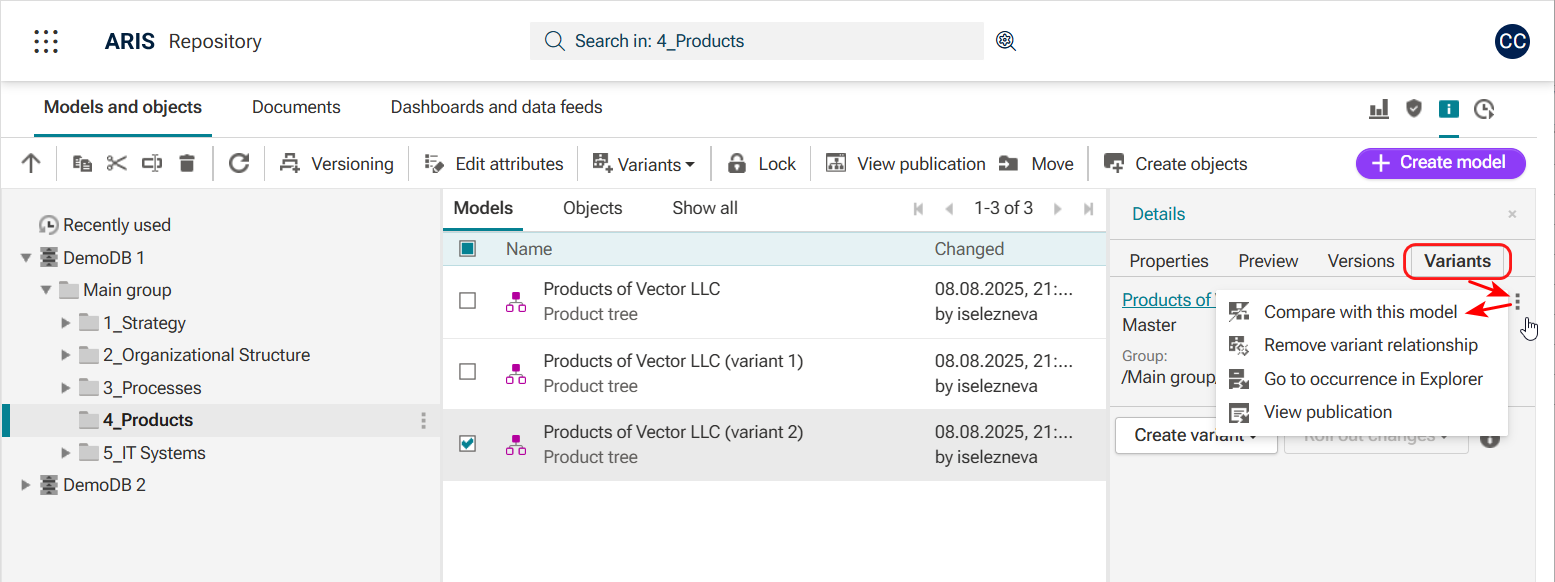
Task: Click the scissors Cut icon
Action: pos(117,164)
